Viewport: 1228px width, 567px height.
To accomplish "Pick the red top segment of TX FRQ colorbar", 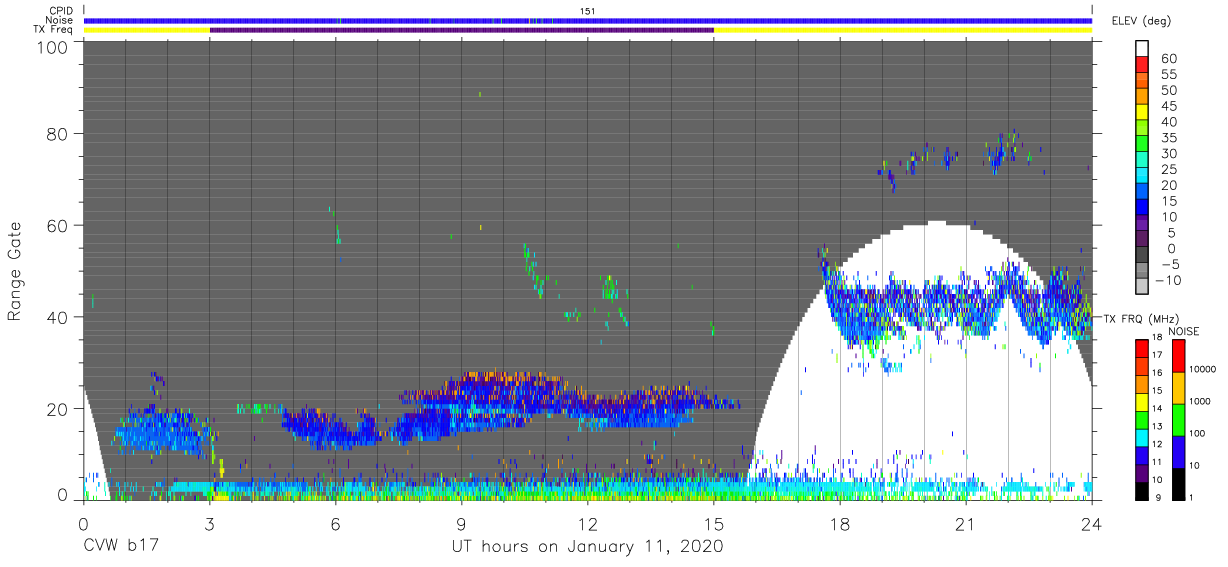I will (x=1143, y=349).
